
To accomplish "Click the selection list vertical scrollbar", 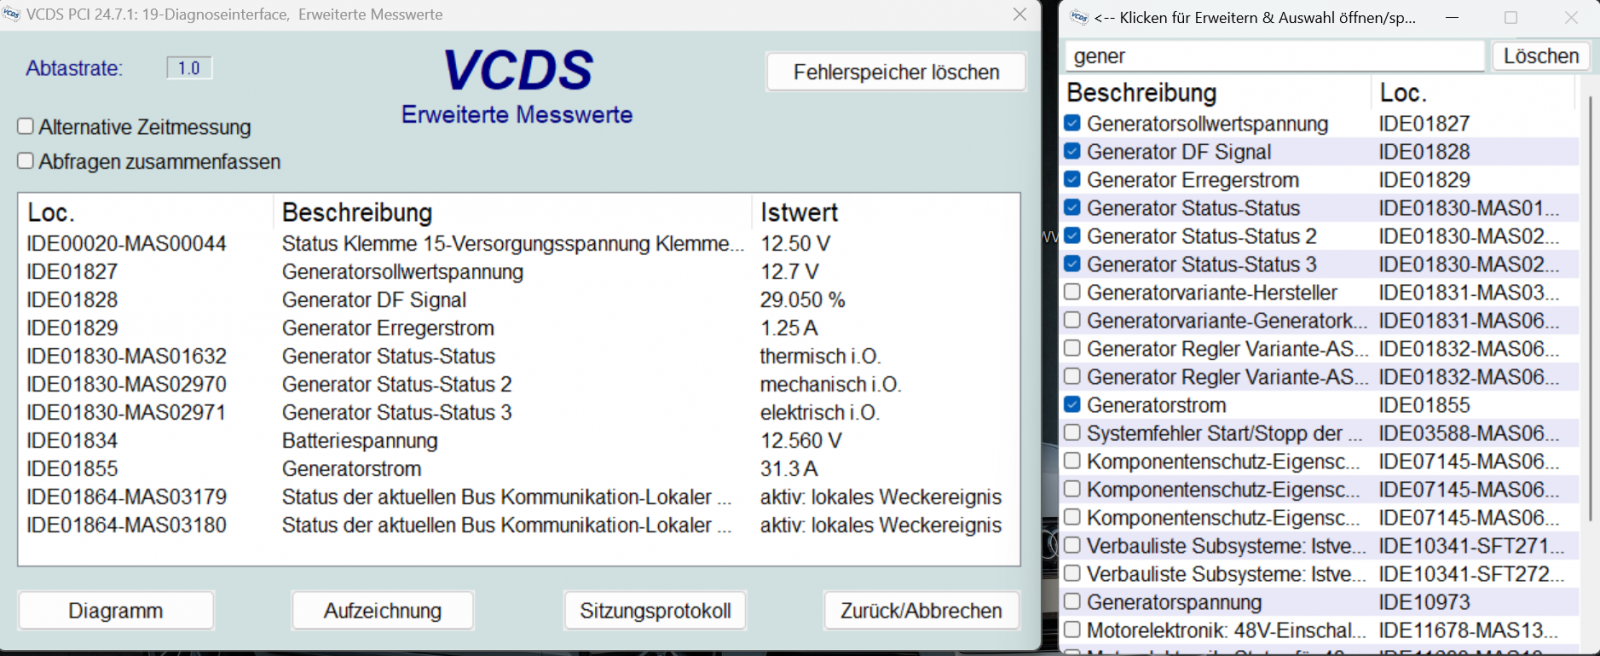I will point(1589,310).
